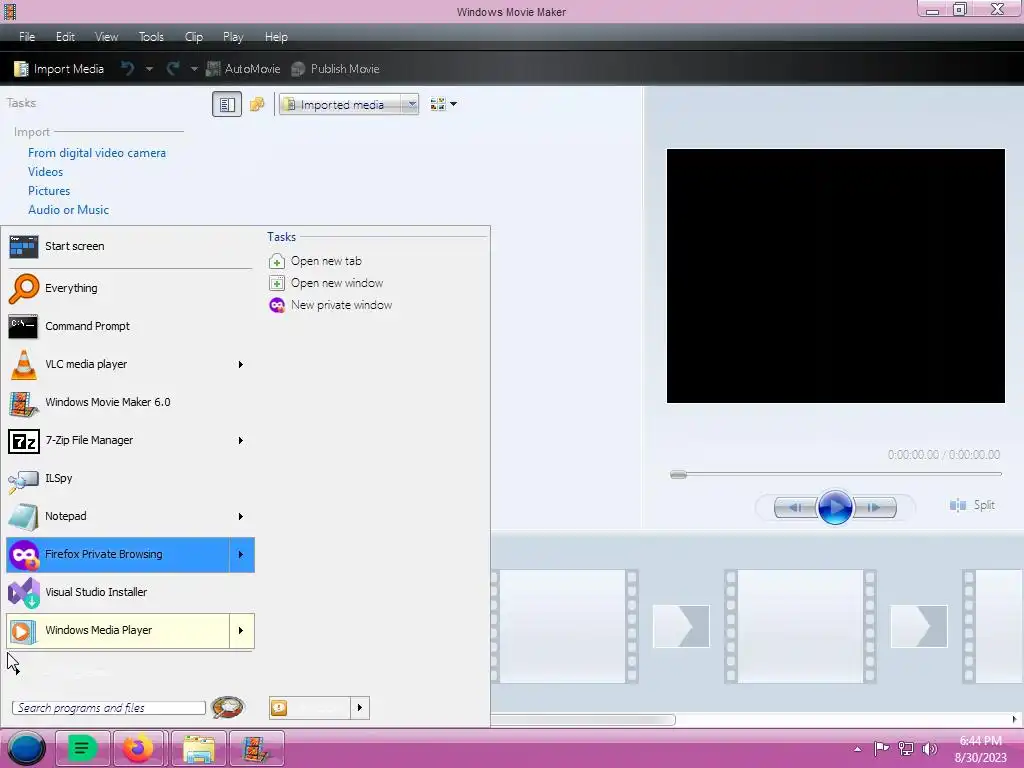Click the Split clip button

pyautogui.click(x=972, y=505)
